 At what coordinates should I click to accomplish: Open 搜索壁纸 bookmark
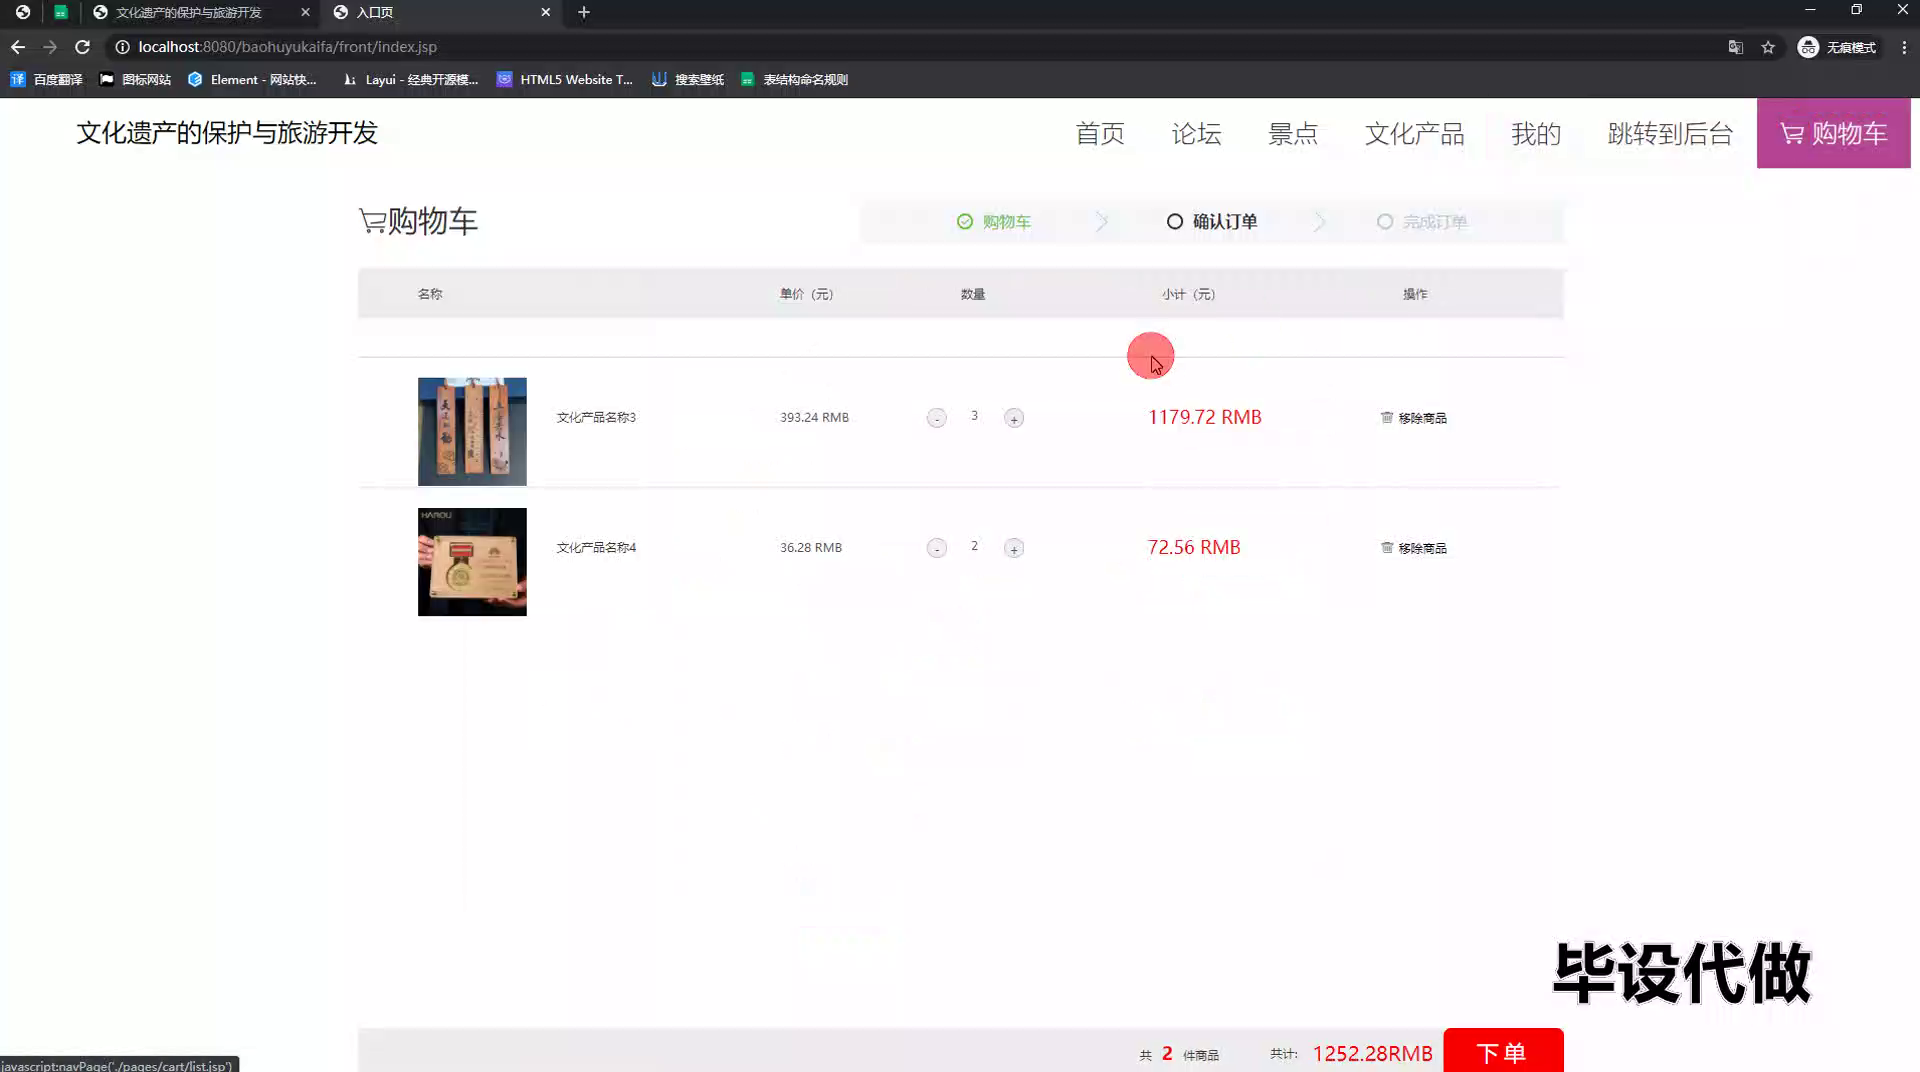[x=688, y=80]
